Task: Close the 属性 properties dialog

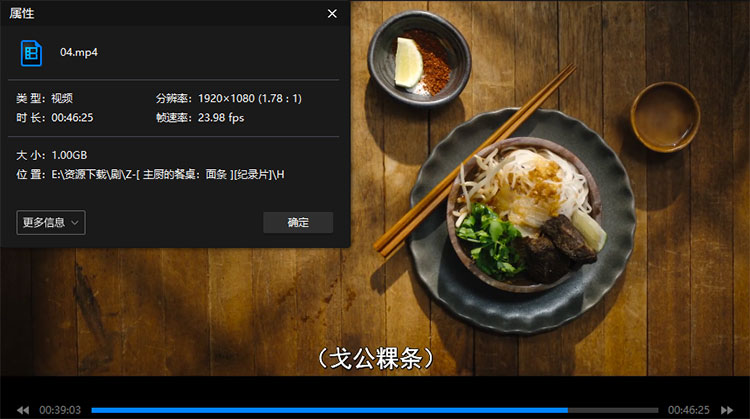Action: [332, 14]
